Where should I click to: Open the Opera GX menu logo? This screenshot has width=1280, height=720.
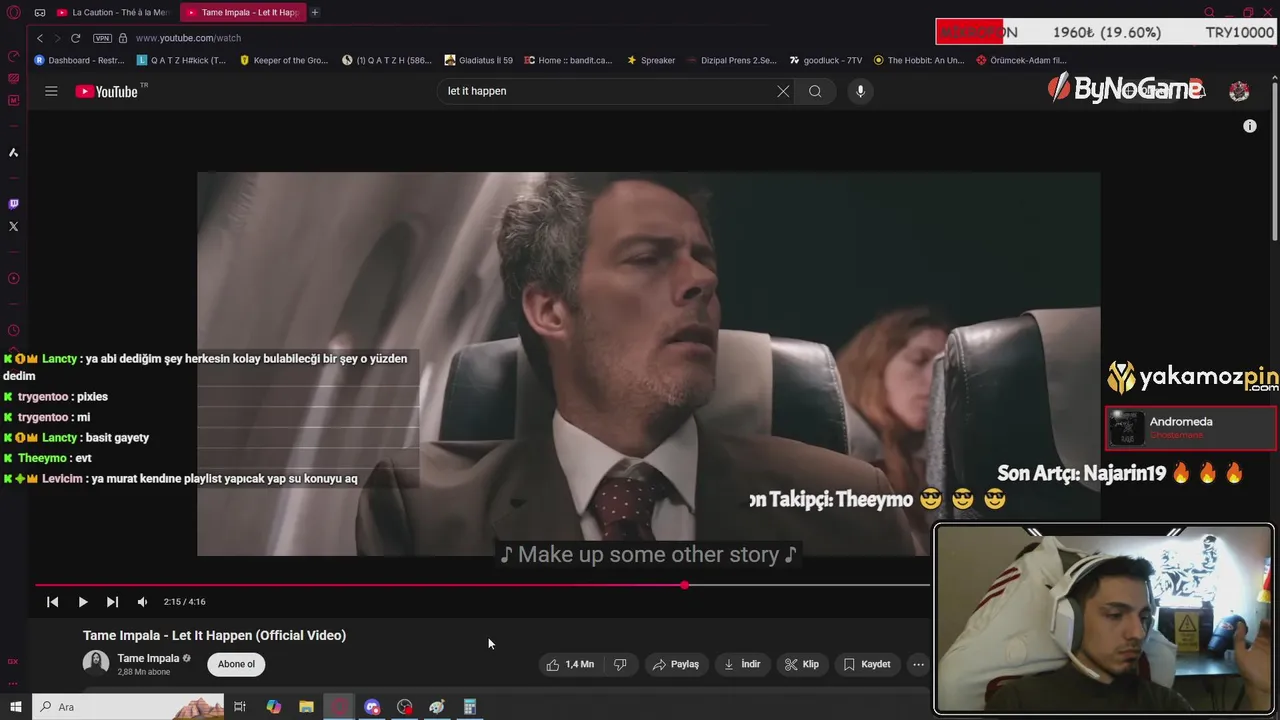13,12
